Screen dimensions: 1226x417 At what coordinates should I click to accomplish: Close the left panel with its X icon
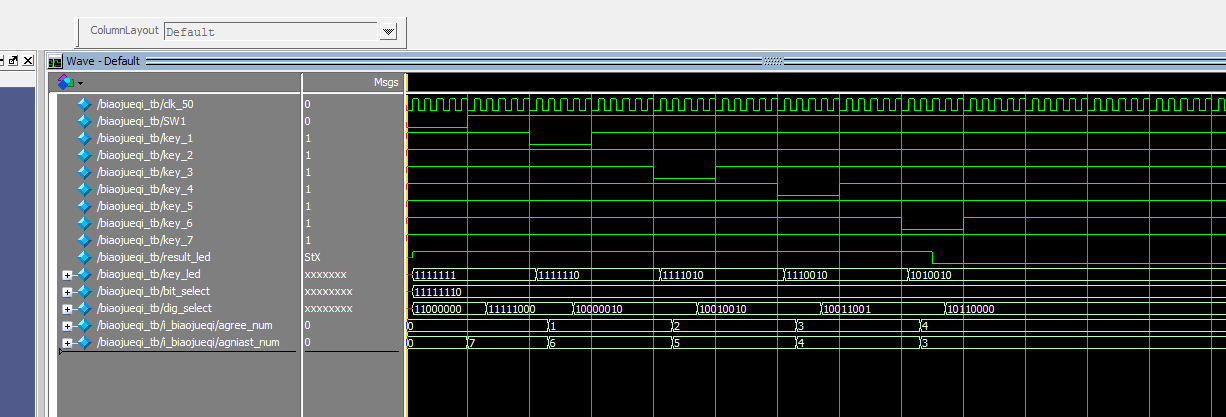[x=28, y=62]
